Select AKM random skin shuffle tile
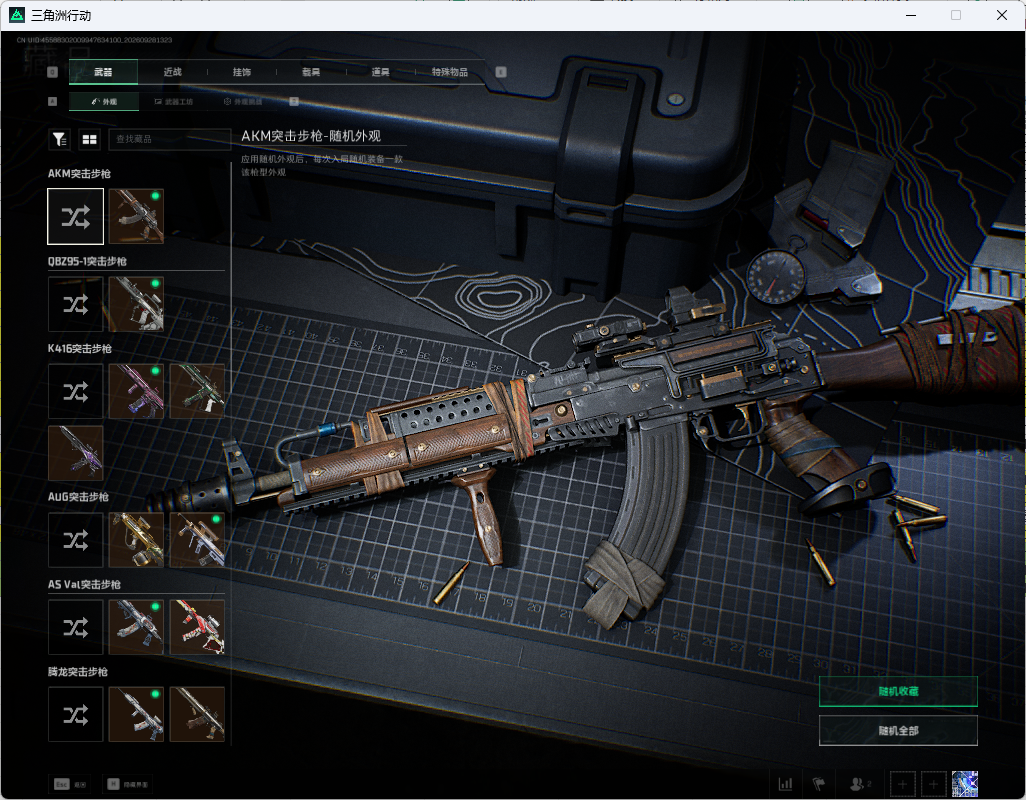Viewport: 1026px width, 800px height. click(76, 217)
